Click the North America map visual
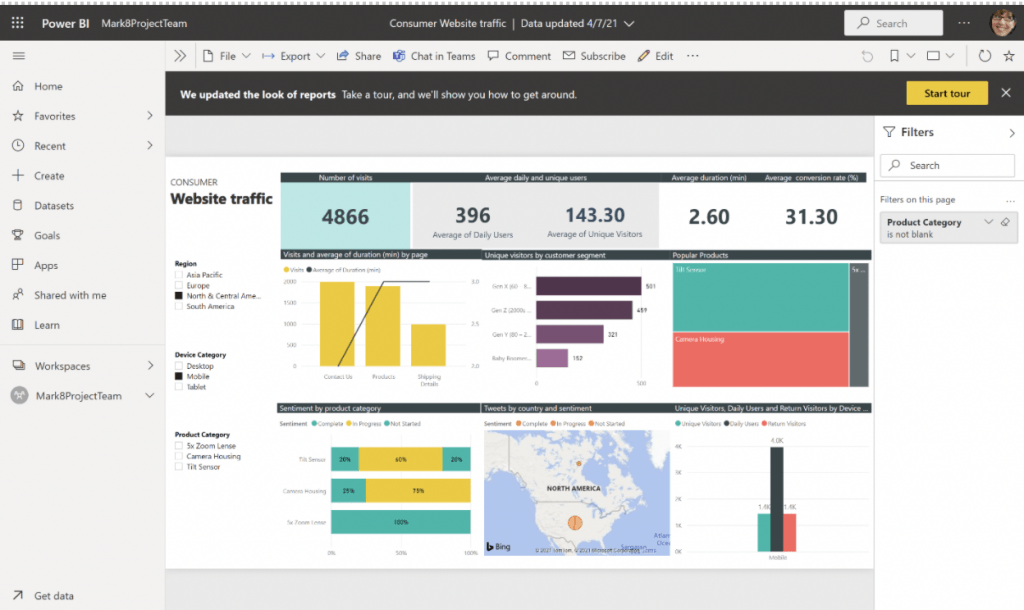 pyautogui.click(x=577, y=492)
